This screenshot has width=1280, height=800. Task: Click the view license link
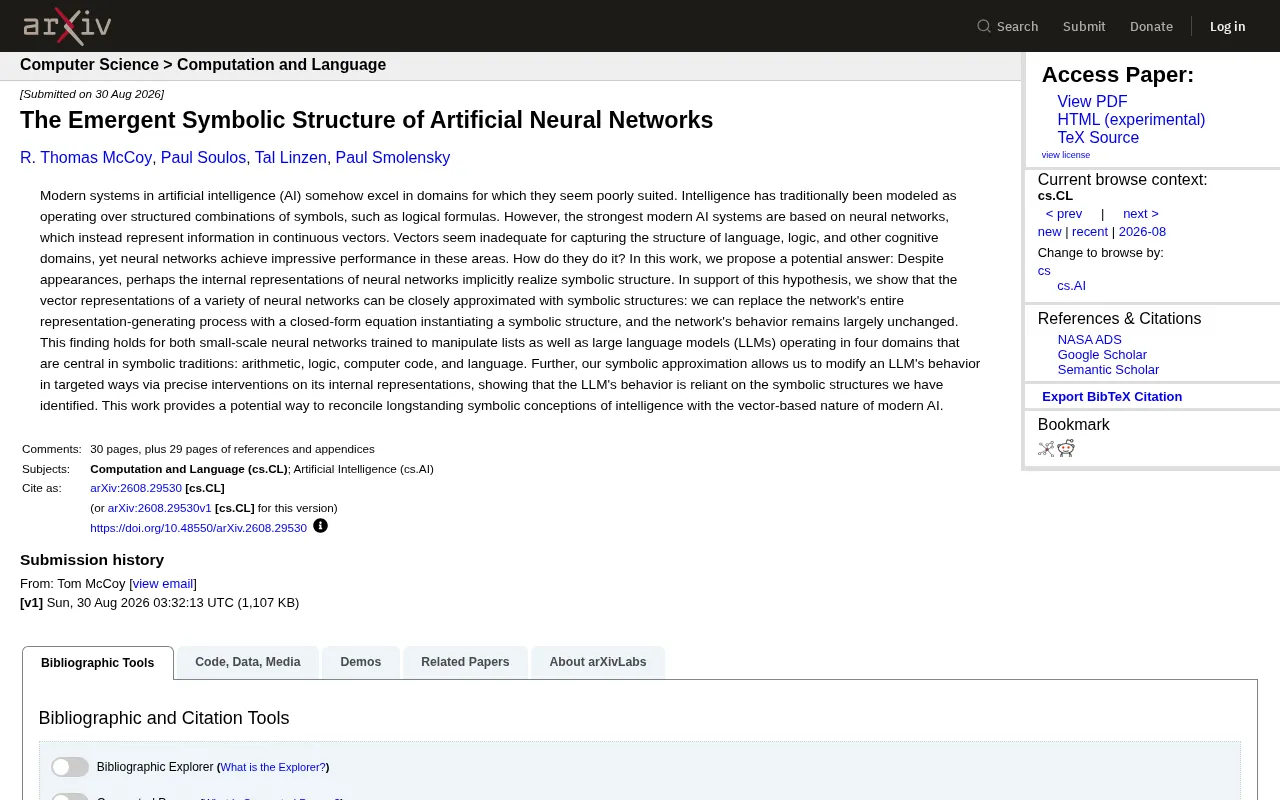pyautogui.click(x=1066, y=155)
